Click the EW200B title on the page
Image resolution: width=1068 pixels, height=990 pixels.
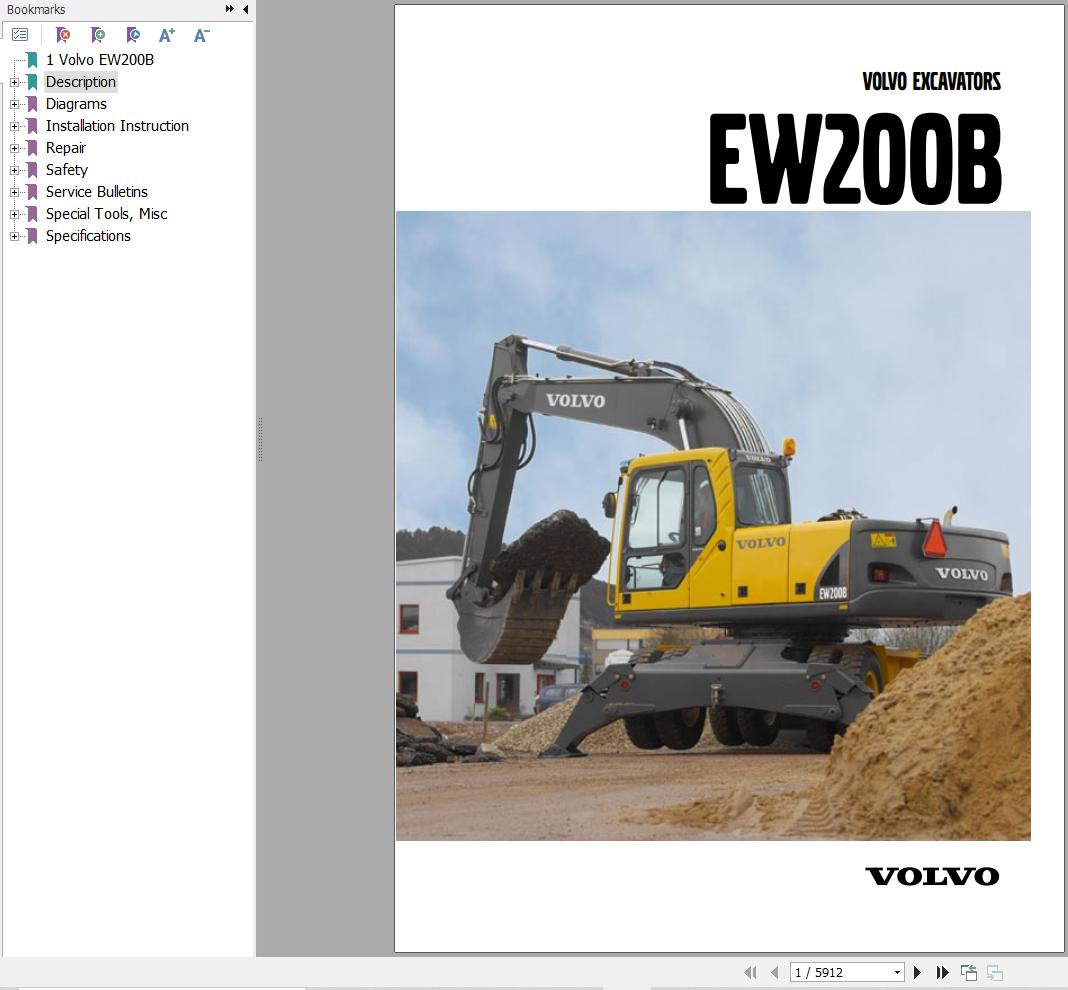[x=855, y=158]
